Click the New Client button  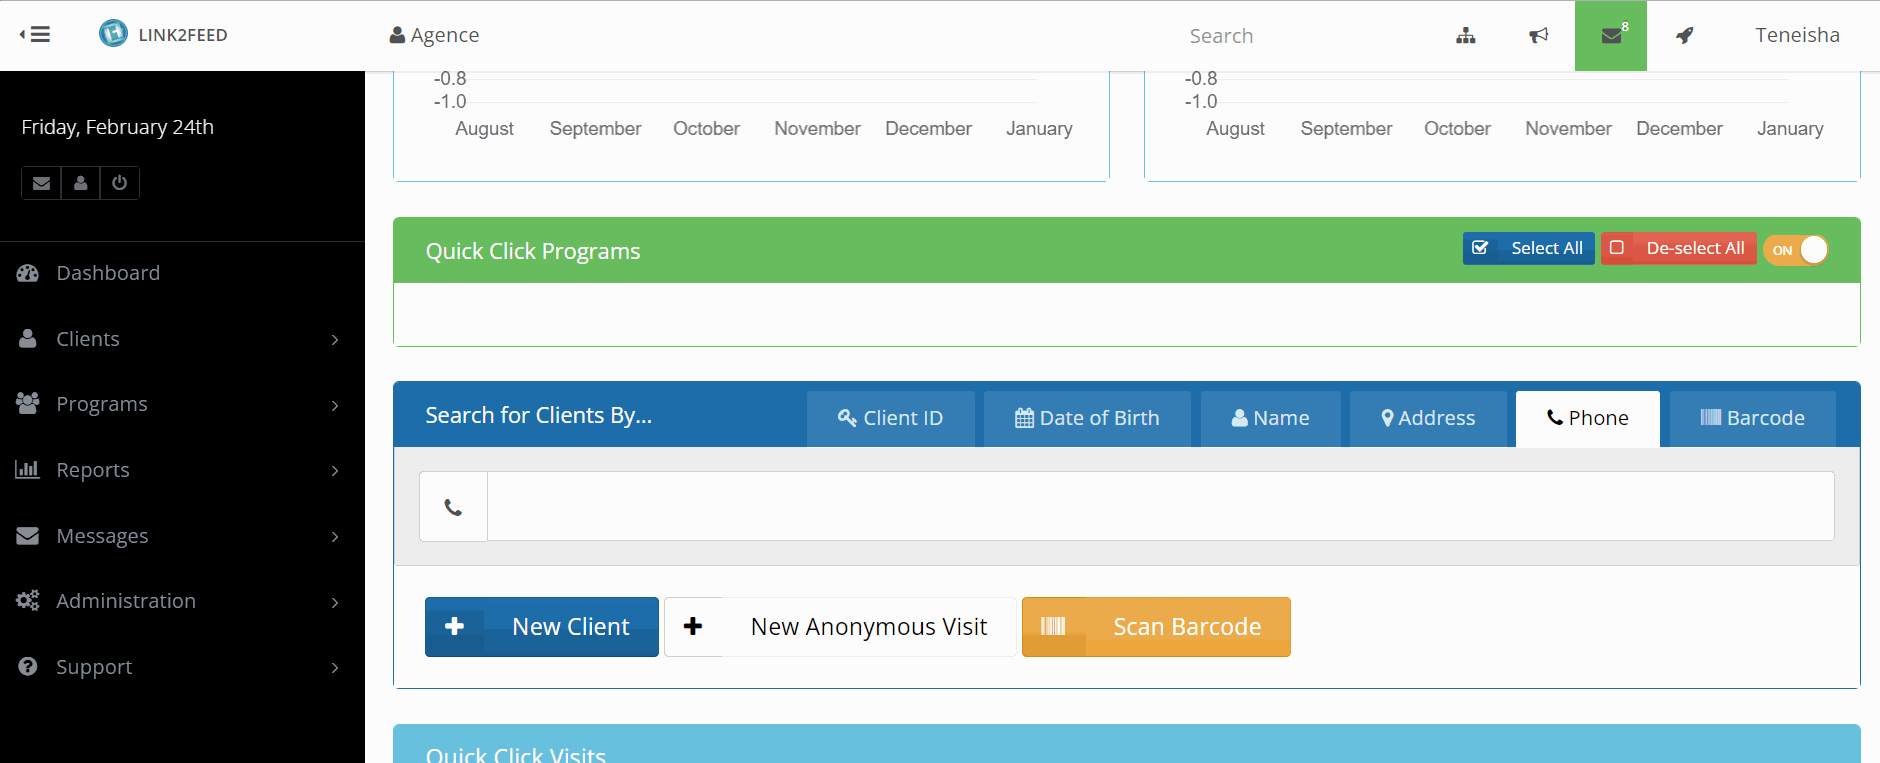tap(541, 627)
